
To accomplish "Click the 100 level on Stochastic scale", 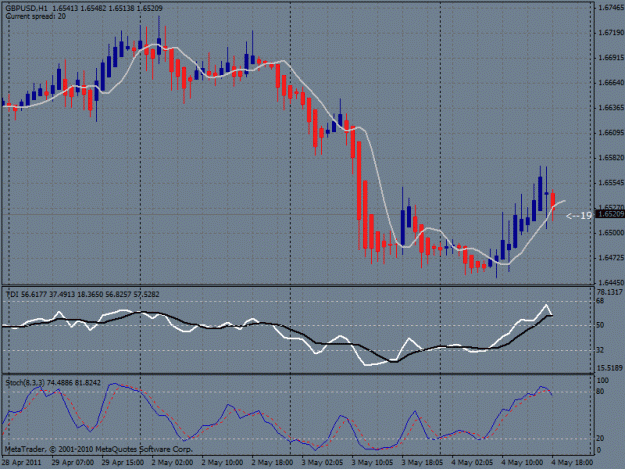I will (x=603, y=381).
